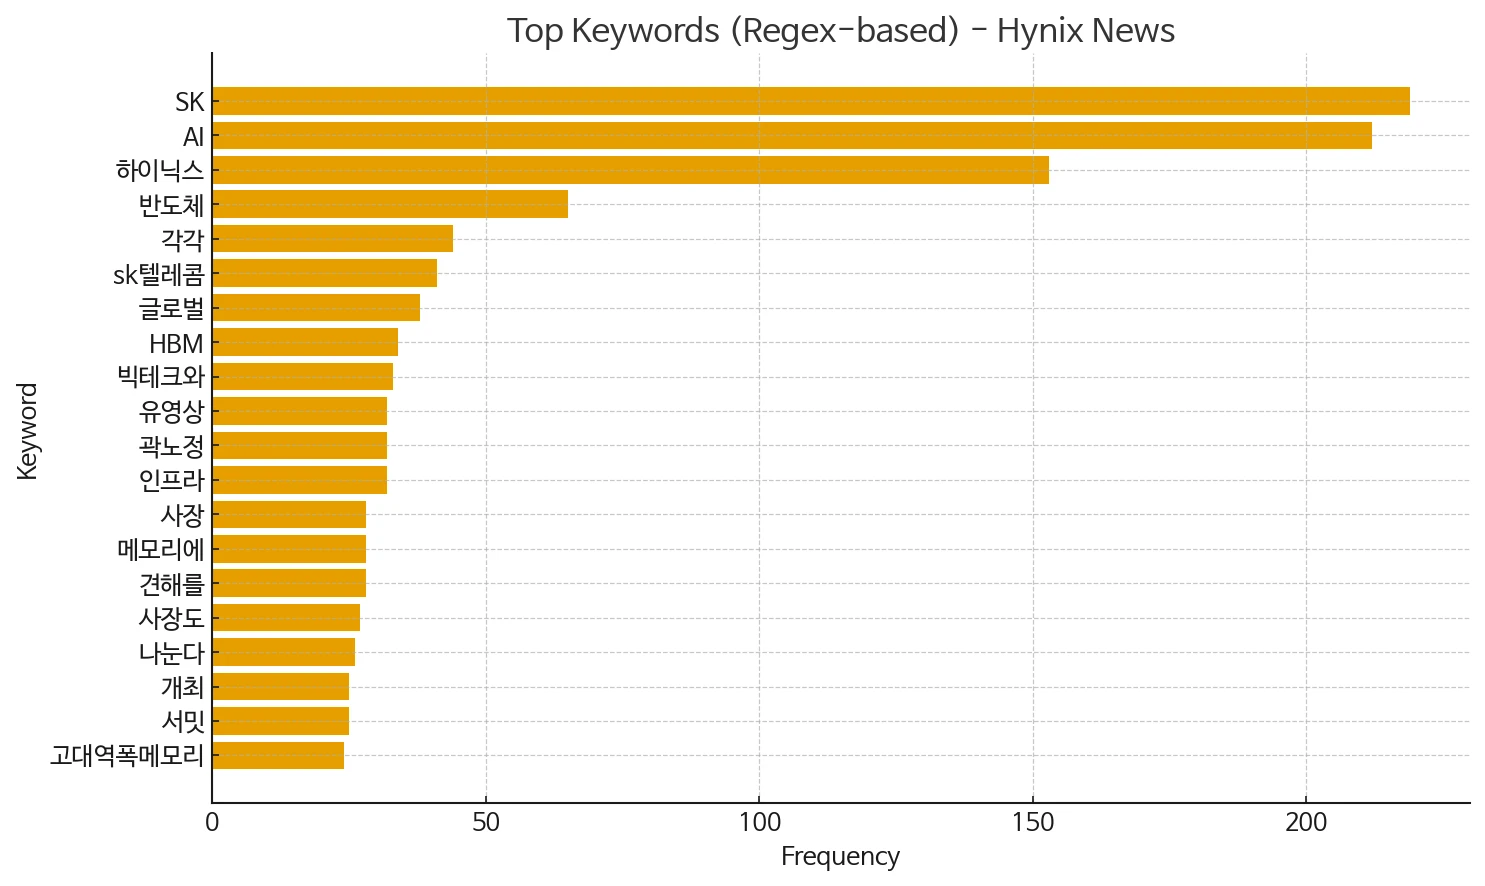Click the 글로벌 bar
The height and width of the screenshot is (886, 1485).
pos(316,308)
